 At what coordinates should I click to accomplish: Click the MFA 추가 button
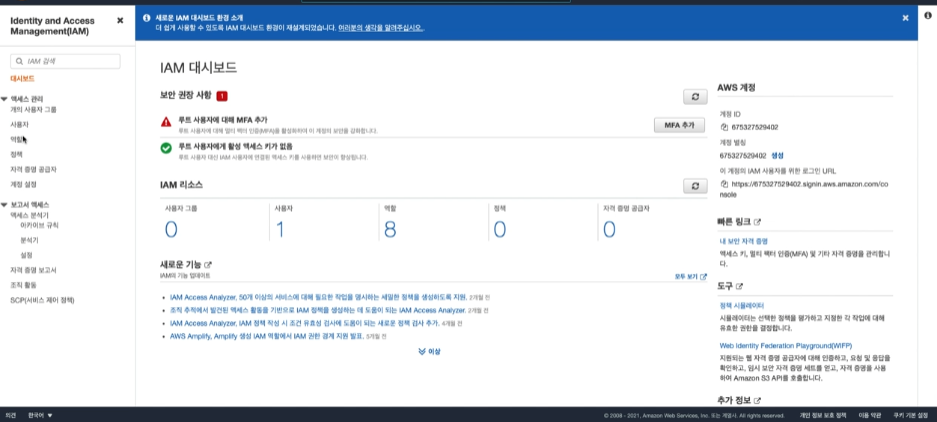(679, 126)
